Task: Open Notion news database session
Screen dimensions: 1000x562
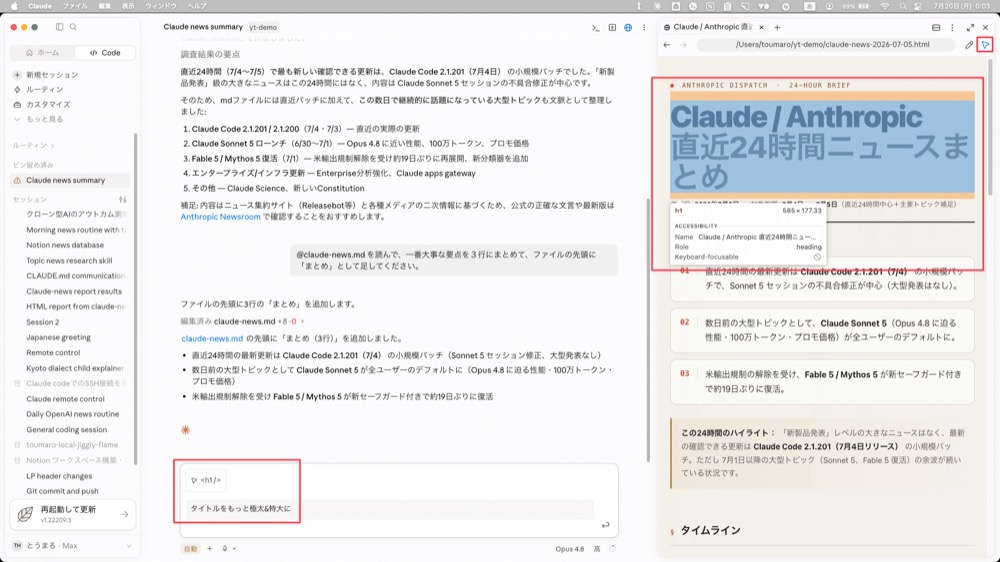Action: 65,245
